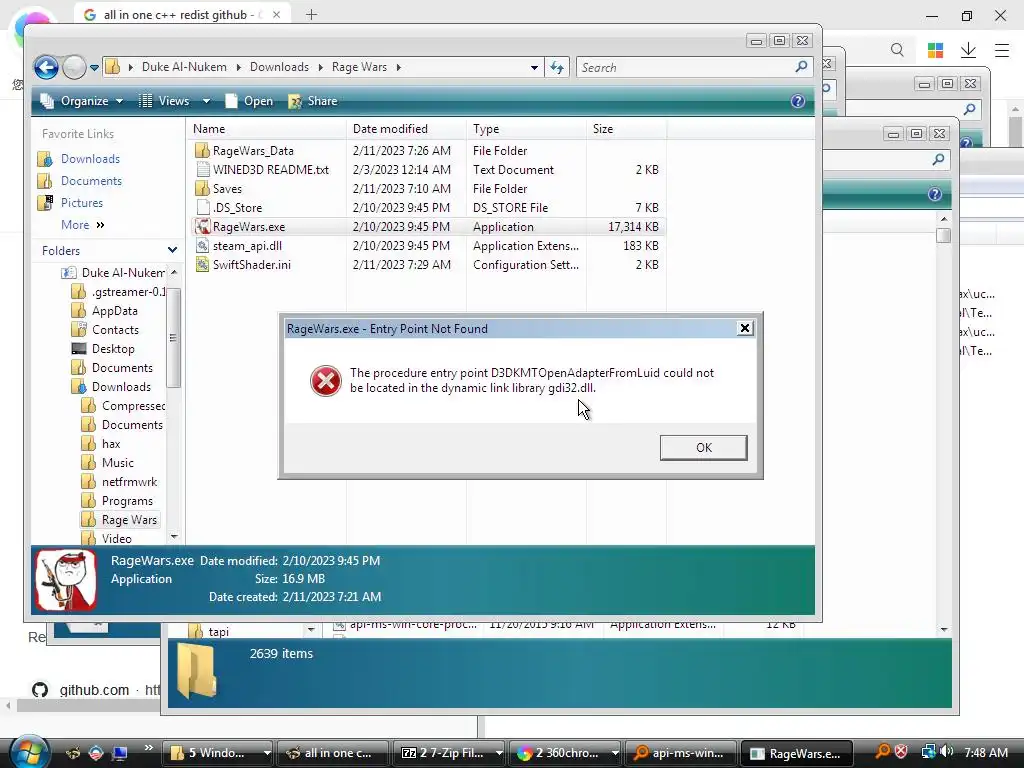Click the volume icon in system tray
Viewport: 1024px width, 768px height.
tap(947, 752)
